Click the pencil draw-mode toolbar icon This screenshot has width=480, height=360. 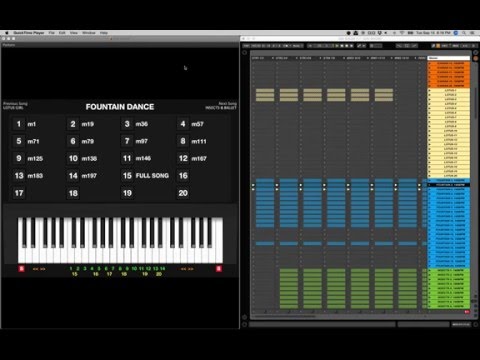359,46
